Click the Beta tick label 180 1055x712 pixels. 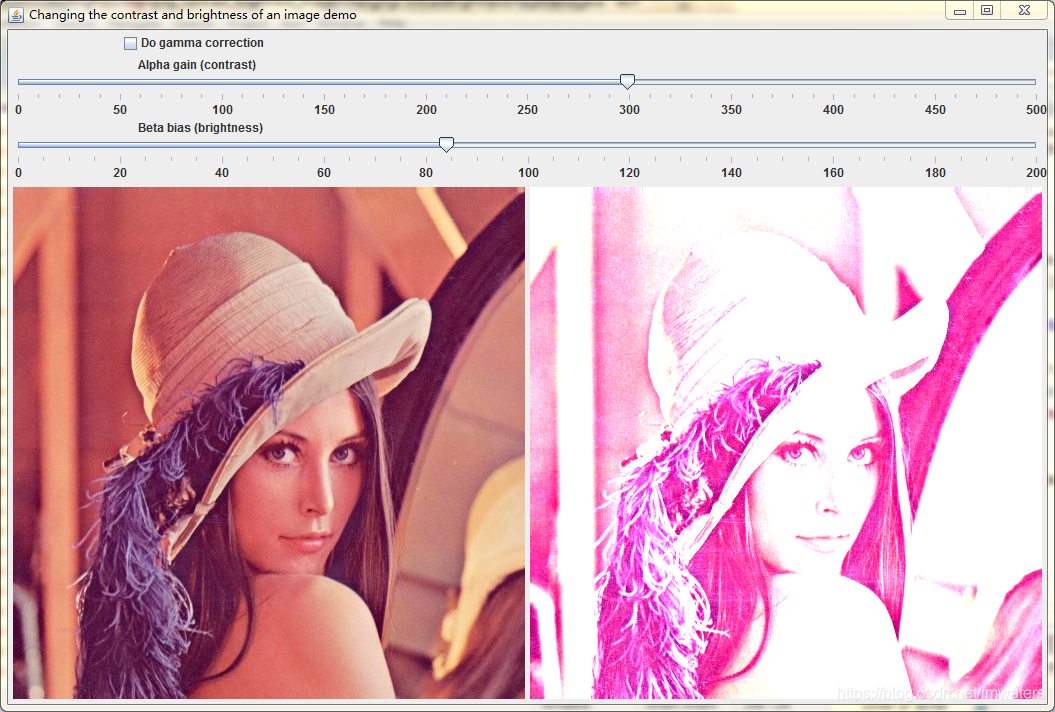click(935, 173)
